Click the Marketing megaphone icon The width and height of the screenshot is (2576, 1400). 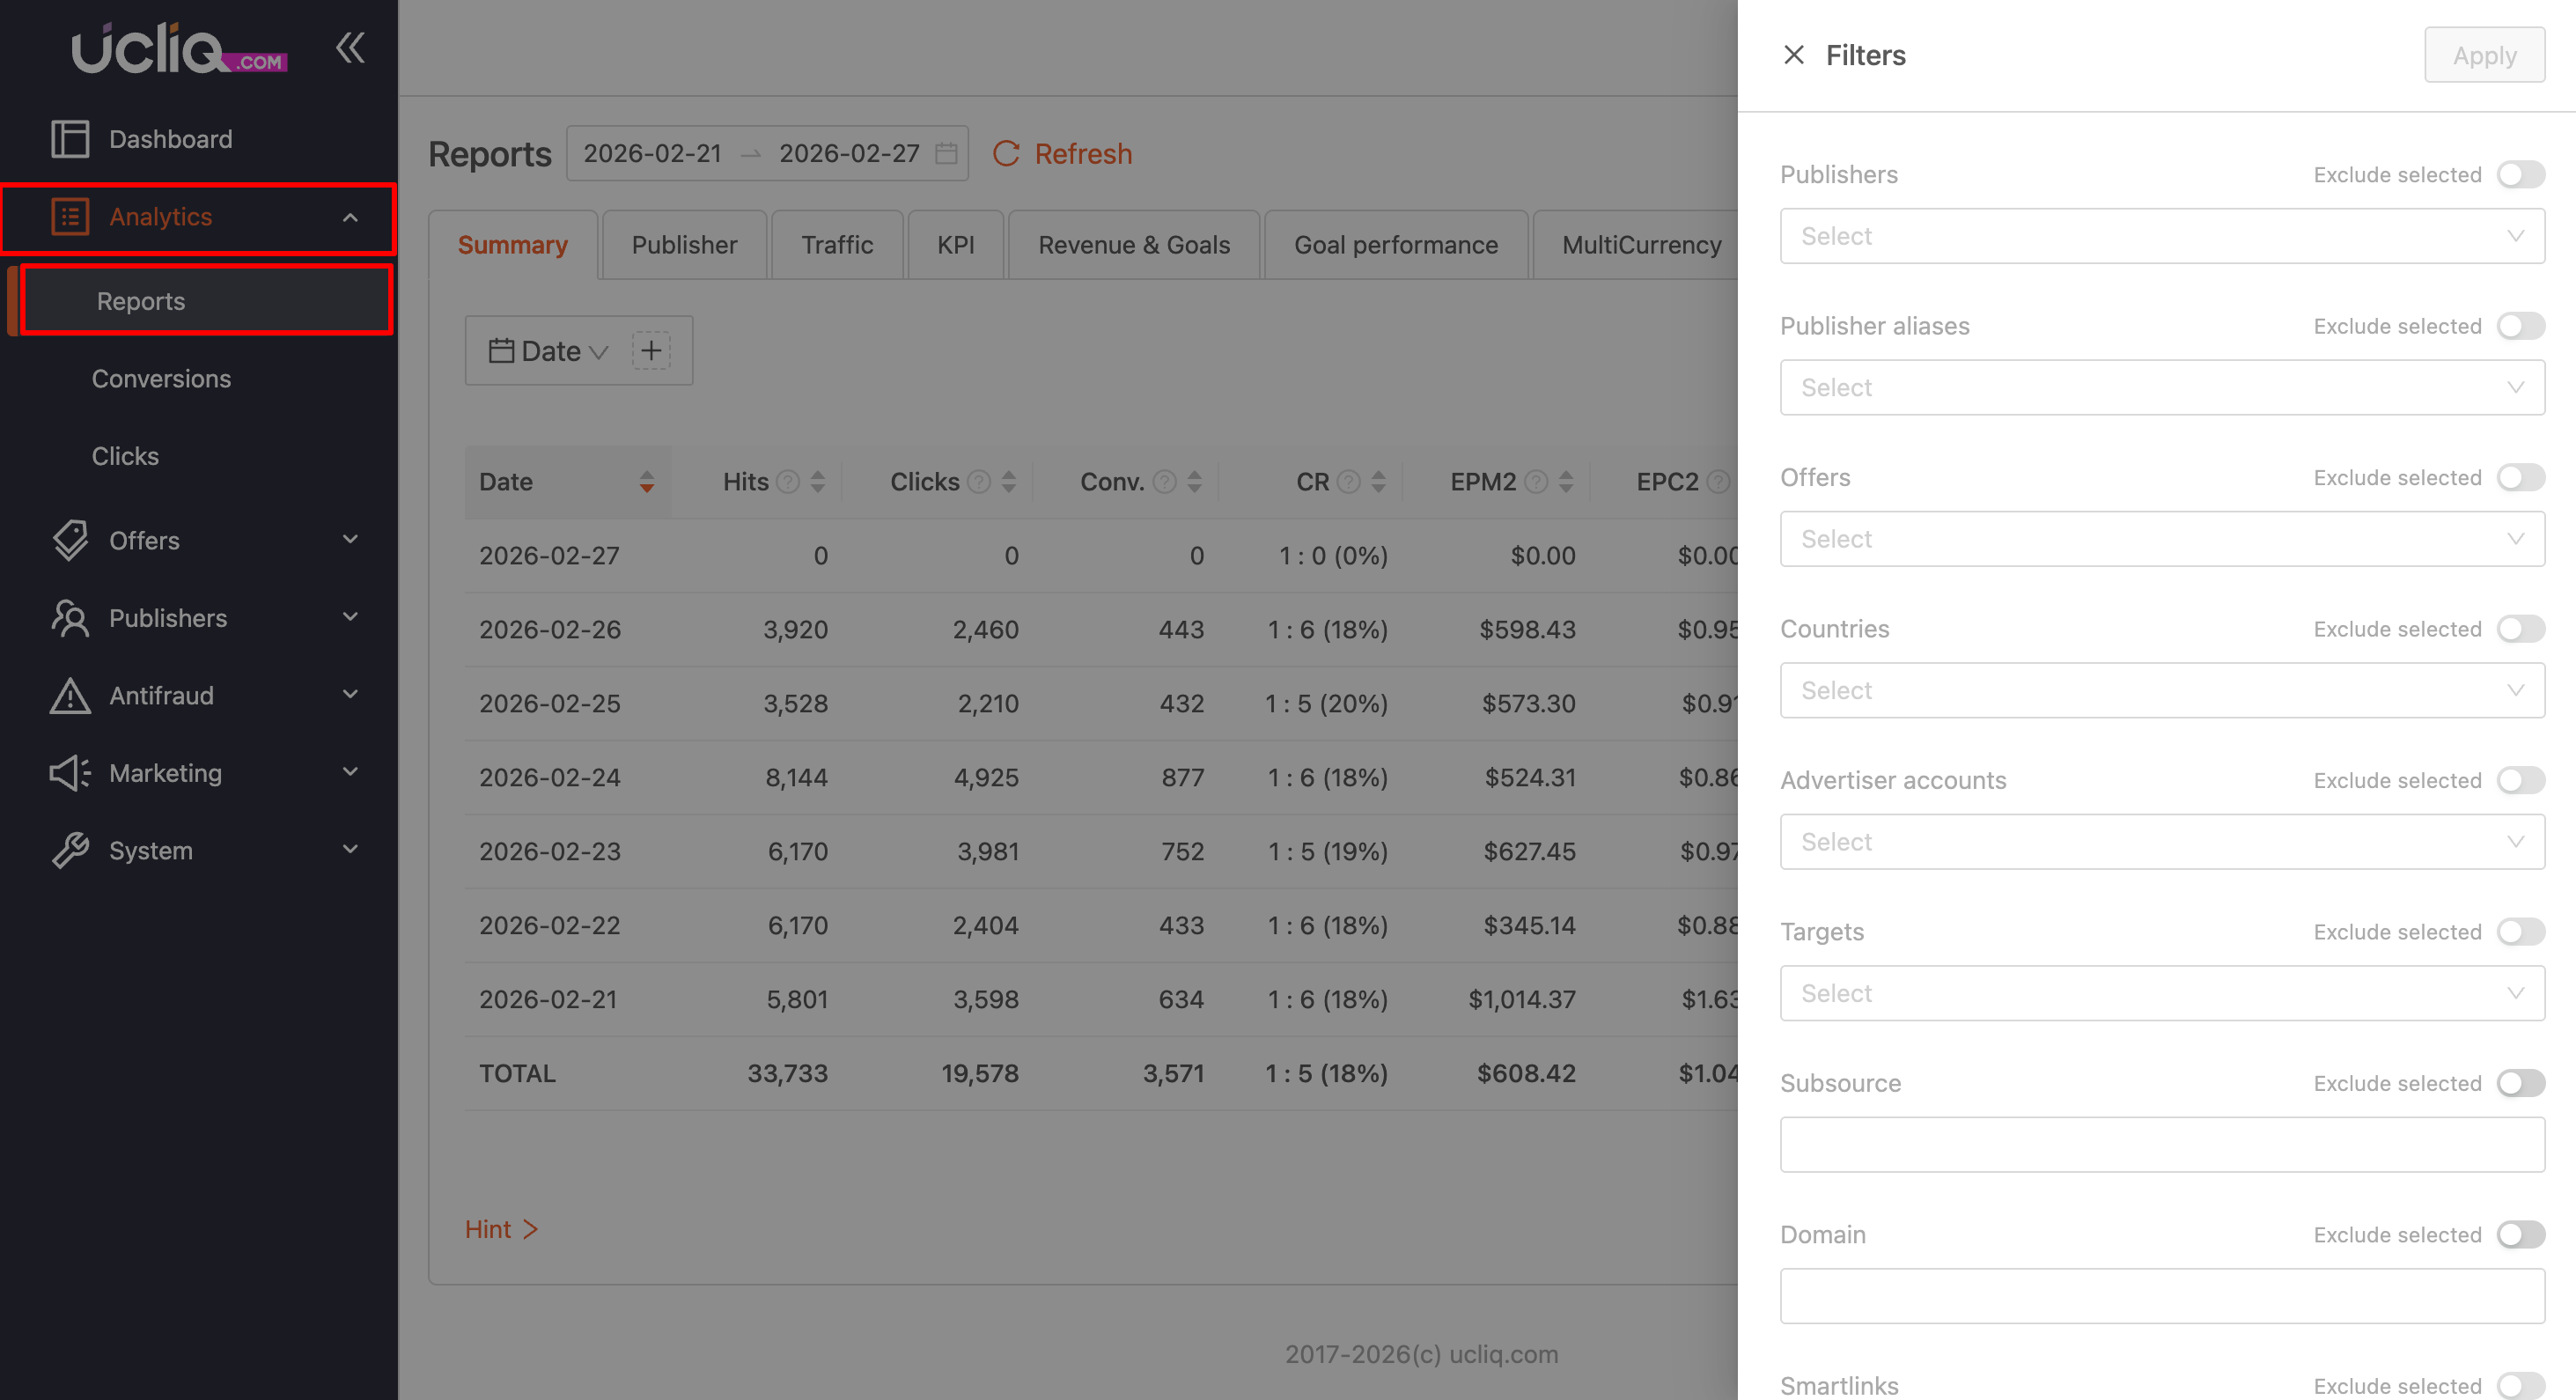[70, 773]
